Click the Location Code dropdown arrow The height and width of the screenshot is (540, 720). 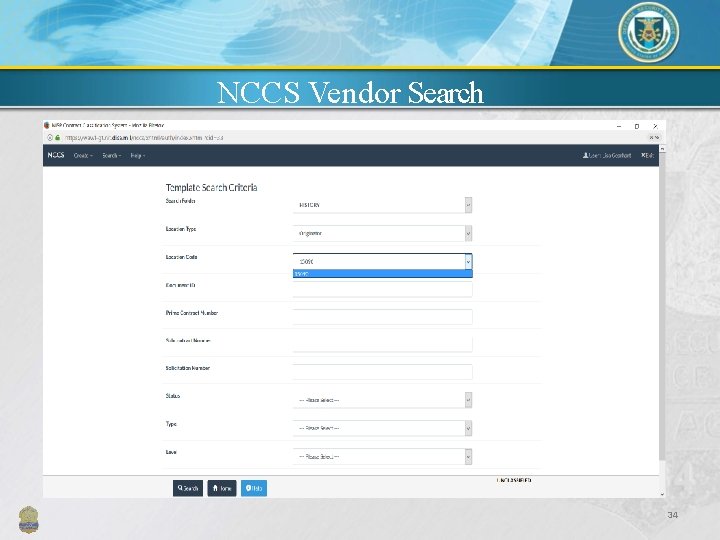(x=468, y=262)
